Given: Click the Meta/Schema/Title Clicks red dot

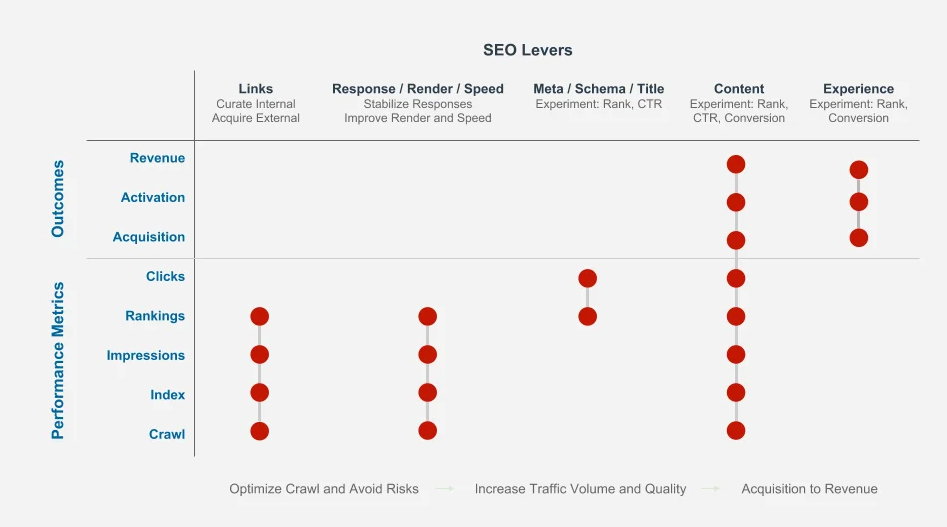Looking at the screenshot, I should coord(587,278).
